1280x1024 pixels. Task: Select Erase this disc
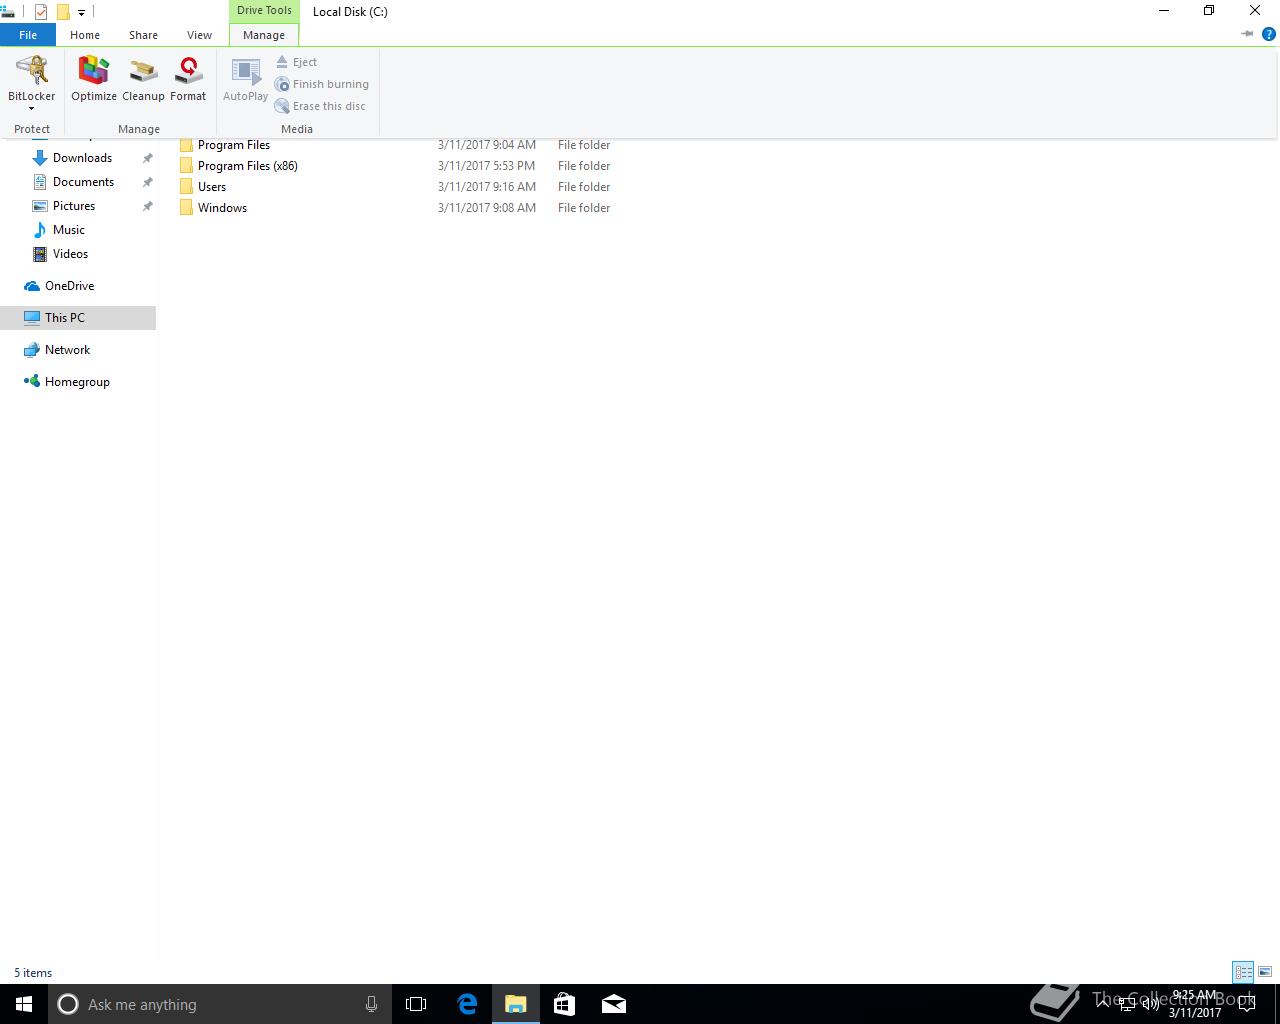tap(320, 106)
